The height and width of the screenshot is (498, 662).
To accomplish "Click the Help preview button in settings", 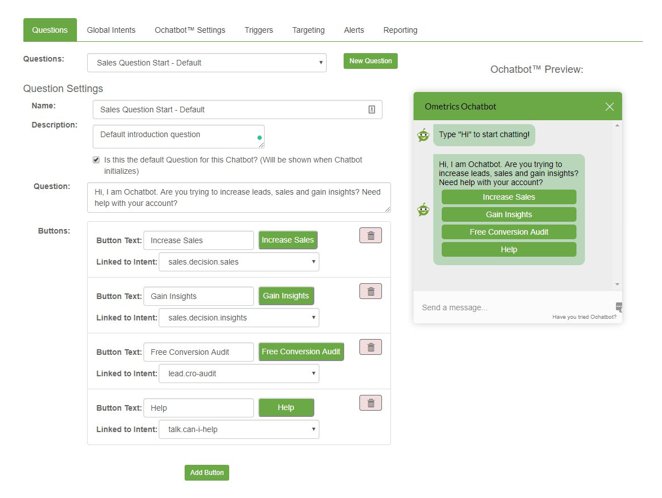I will pos(286,407).
